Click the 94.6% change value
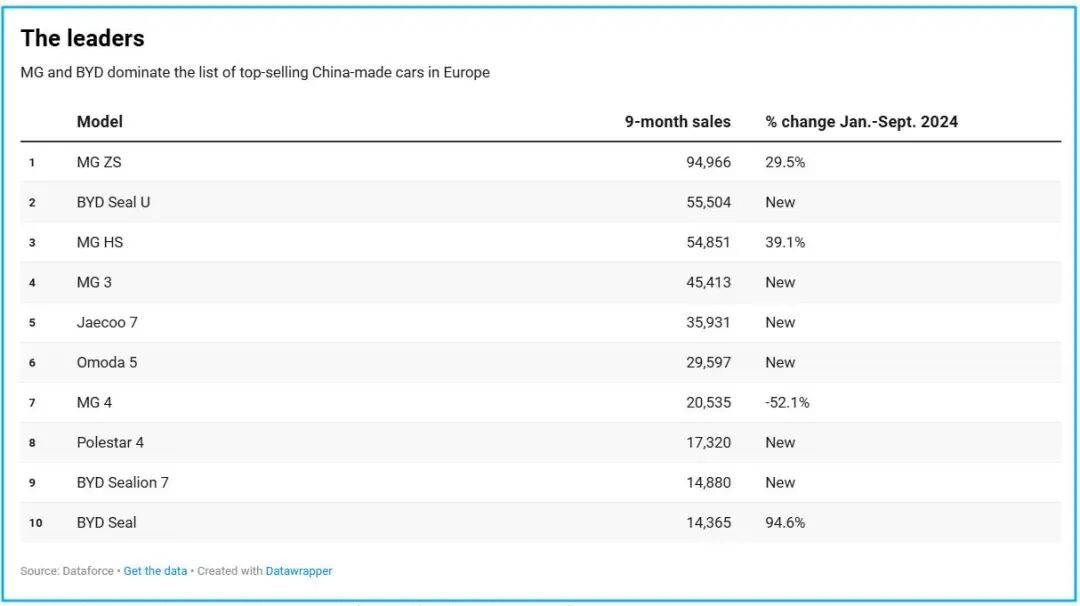Image resolution: width=1080 pixels, height=606 pixels. click(x=785, y=522)
